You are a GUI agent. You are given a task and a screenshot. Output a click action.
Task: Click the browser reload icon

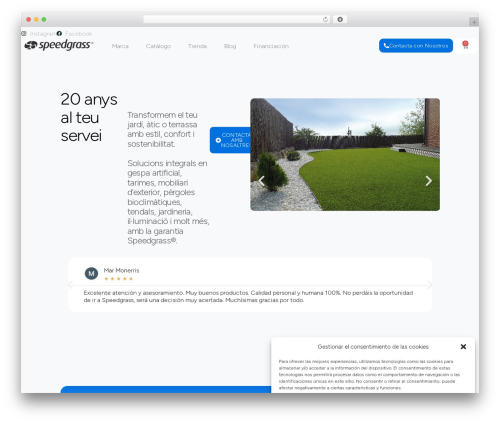coord(325,19)
